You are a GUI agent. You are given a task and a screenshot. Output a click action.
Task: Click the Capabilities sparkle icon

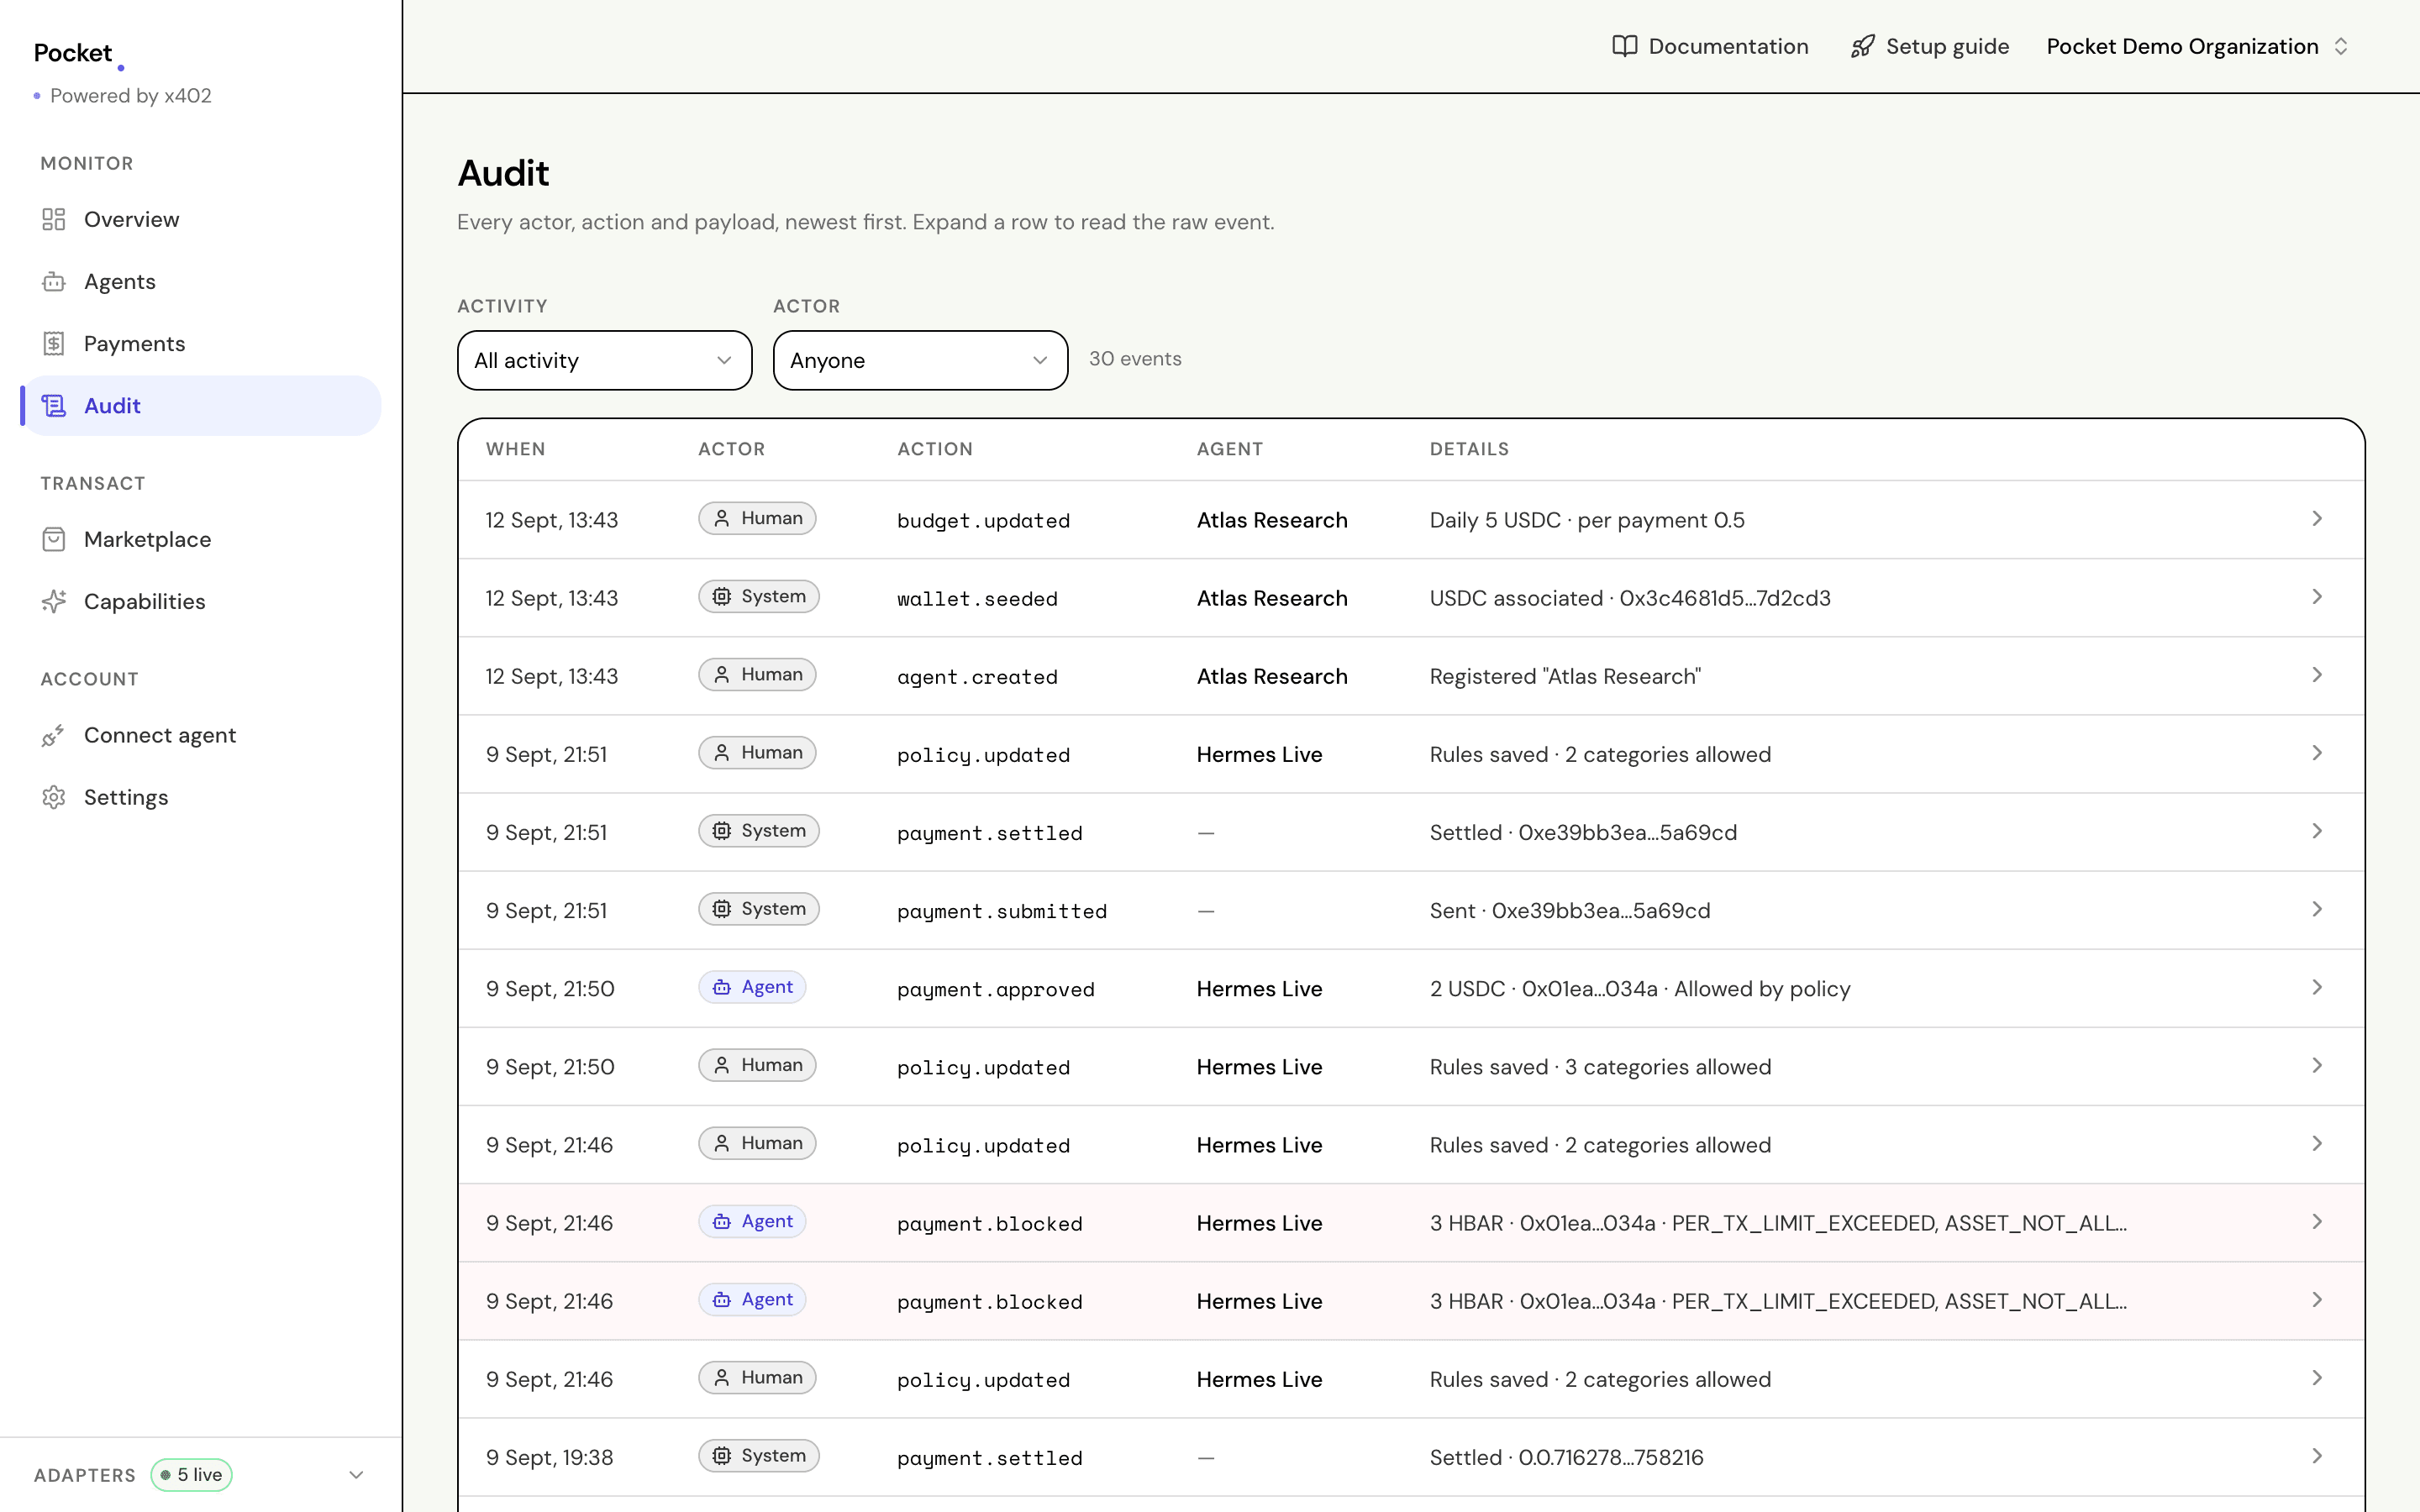54,602
